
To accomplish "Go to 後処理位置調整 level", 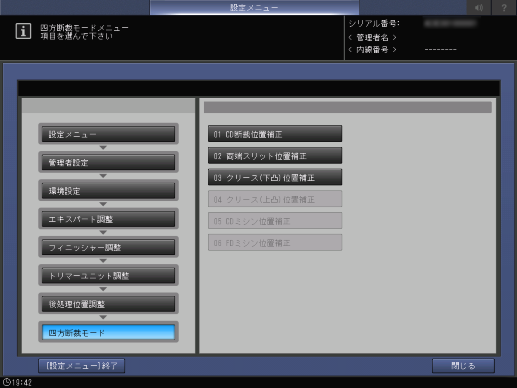I will click(x=108, y=304).
